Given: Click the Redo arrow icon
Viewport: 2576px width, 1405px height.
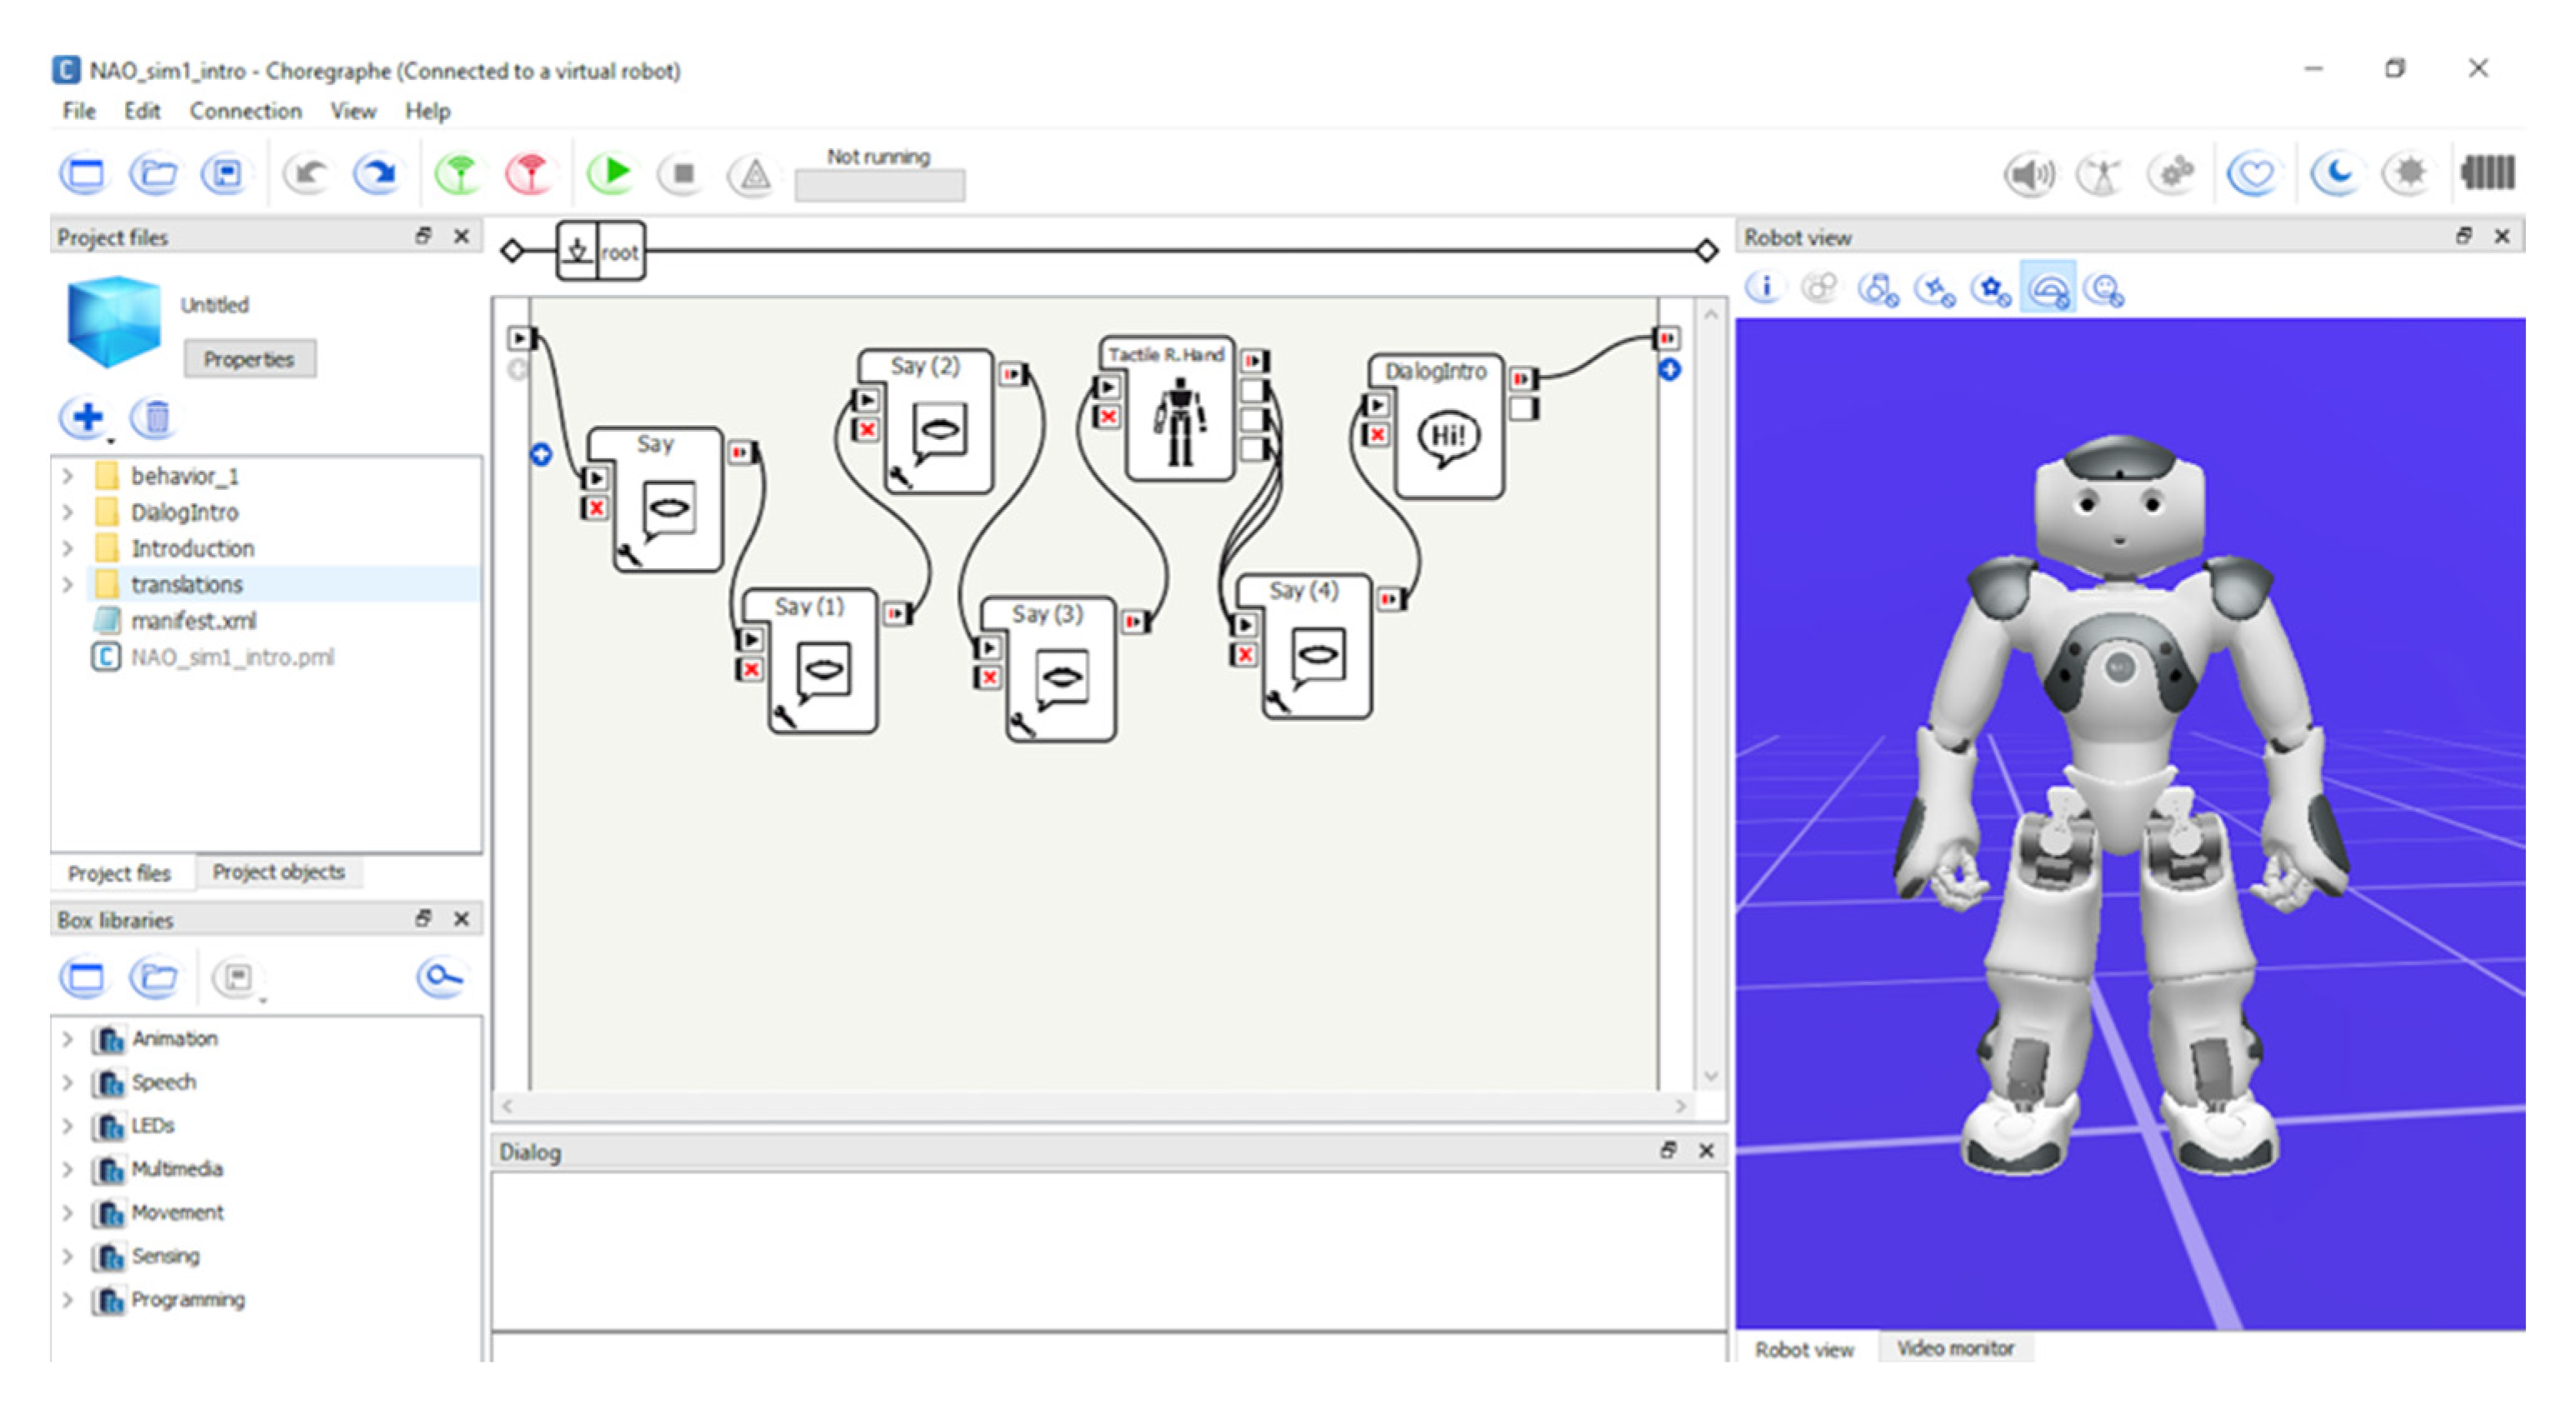Looking at the screenshot, I should point(377,174).
